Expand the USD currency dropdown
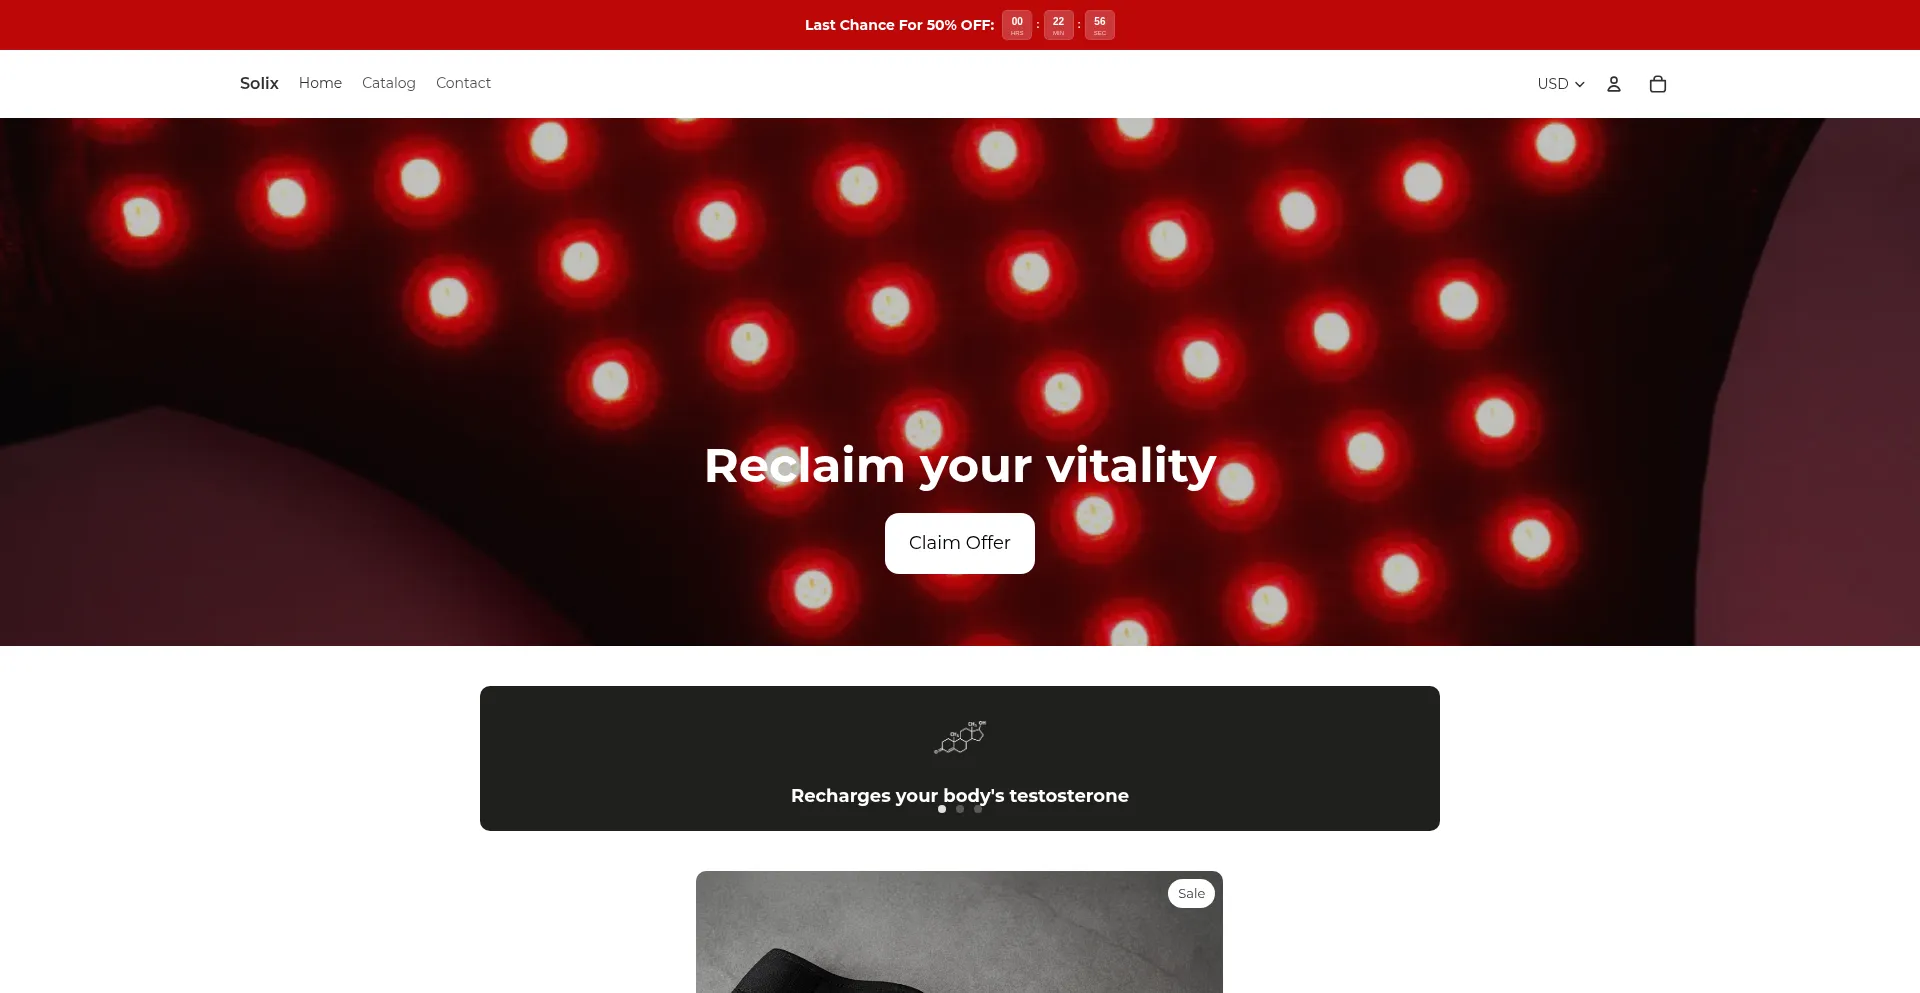Screen dimensions: 1920x993 click(1561, 84)
